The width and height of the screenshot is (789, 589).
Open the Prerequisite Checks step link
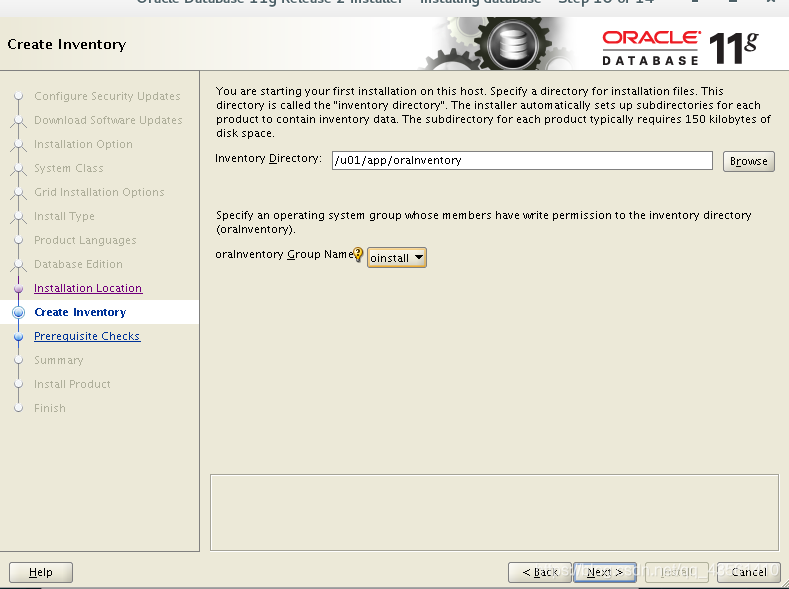click(x=87, y=336)
